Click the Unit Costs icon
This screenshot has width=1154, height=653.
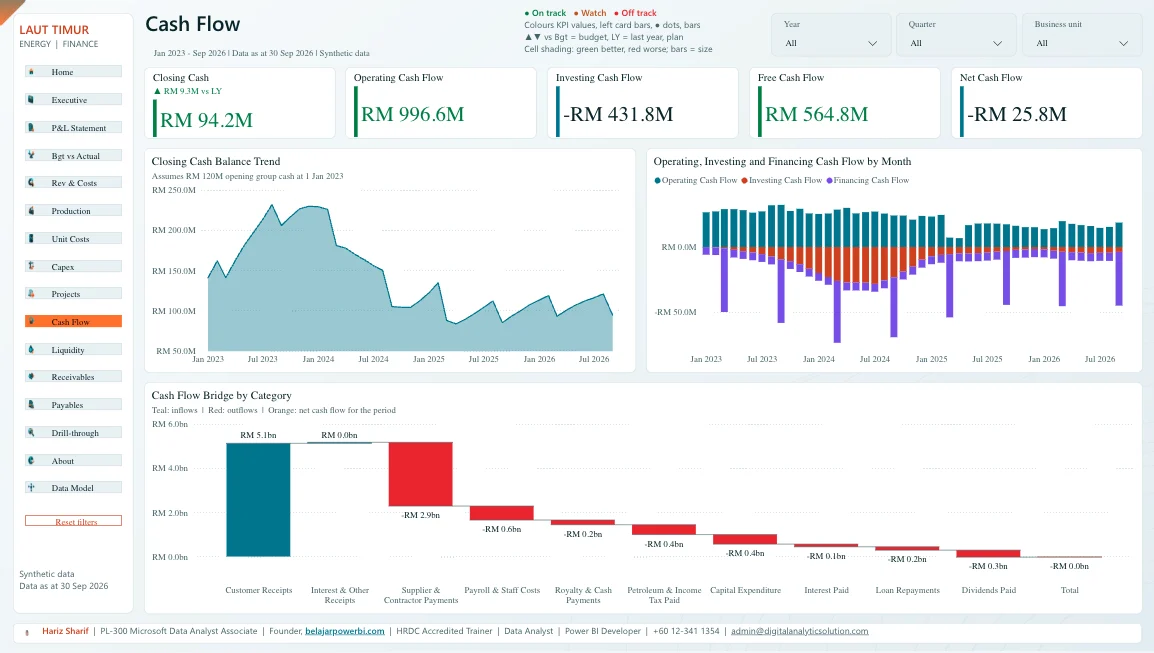pyautogui.click(x=31, y=239)
